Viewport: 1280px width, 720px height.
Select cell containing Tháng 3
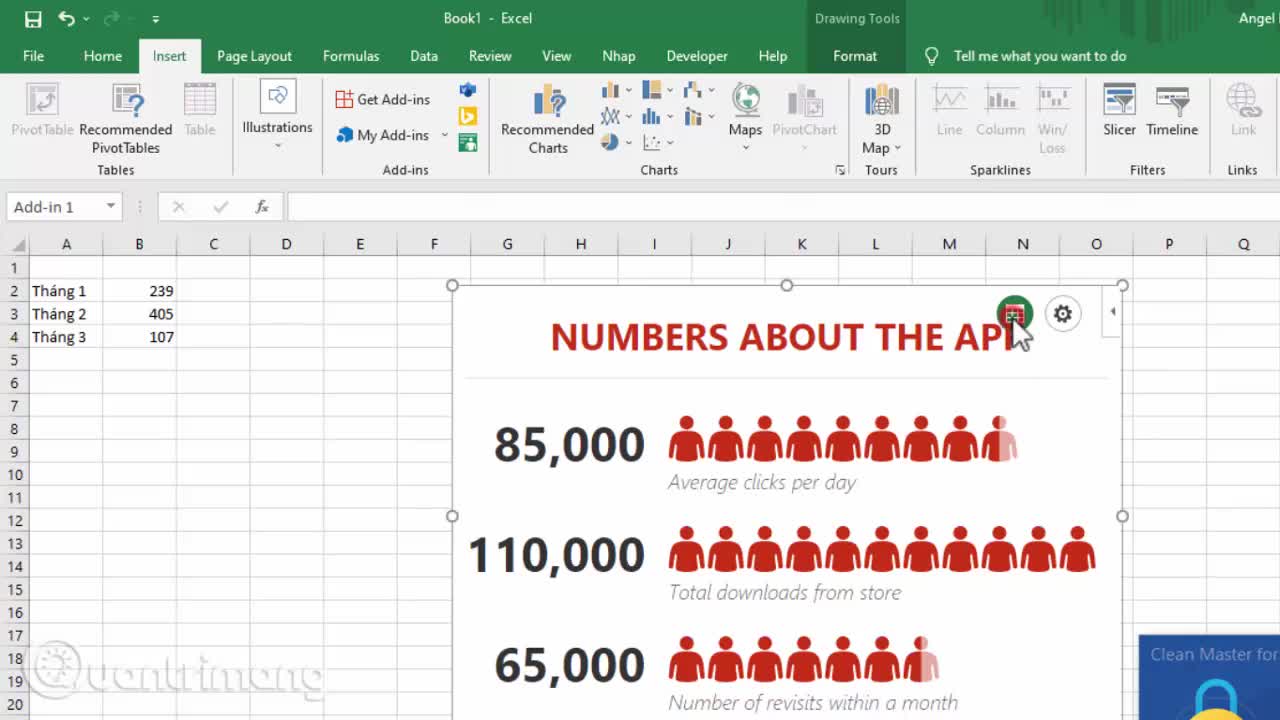tap(66, 337)
